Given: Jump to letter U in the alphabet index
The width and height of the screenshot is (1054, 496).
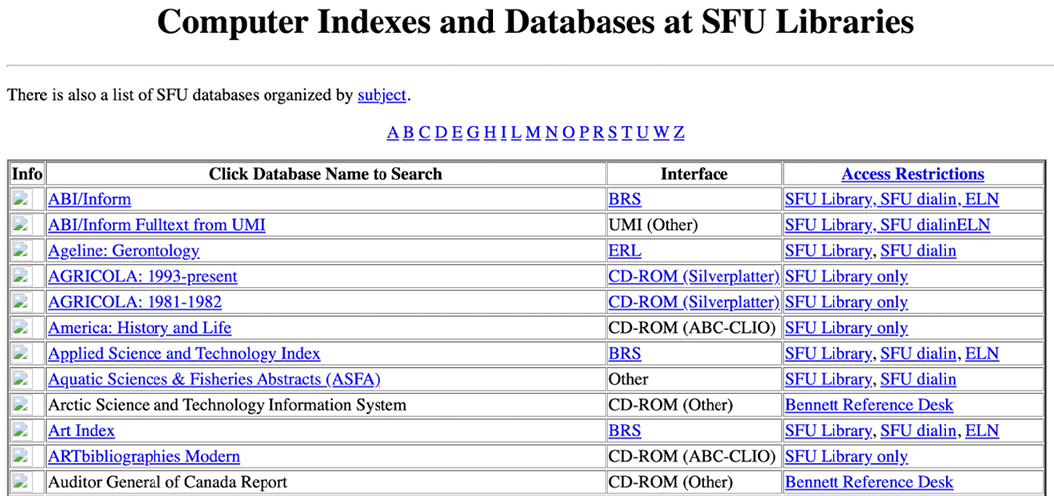Looking at the screenshot, I should [643, 132].
